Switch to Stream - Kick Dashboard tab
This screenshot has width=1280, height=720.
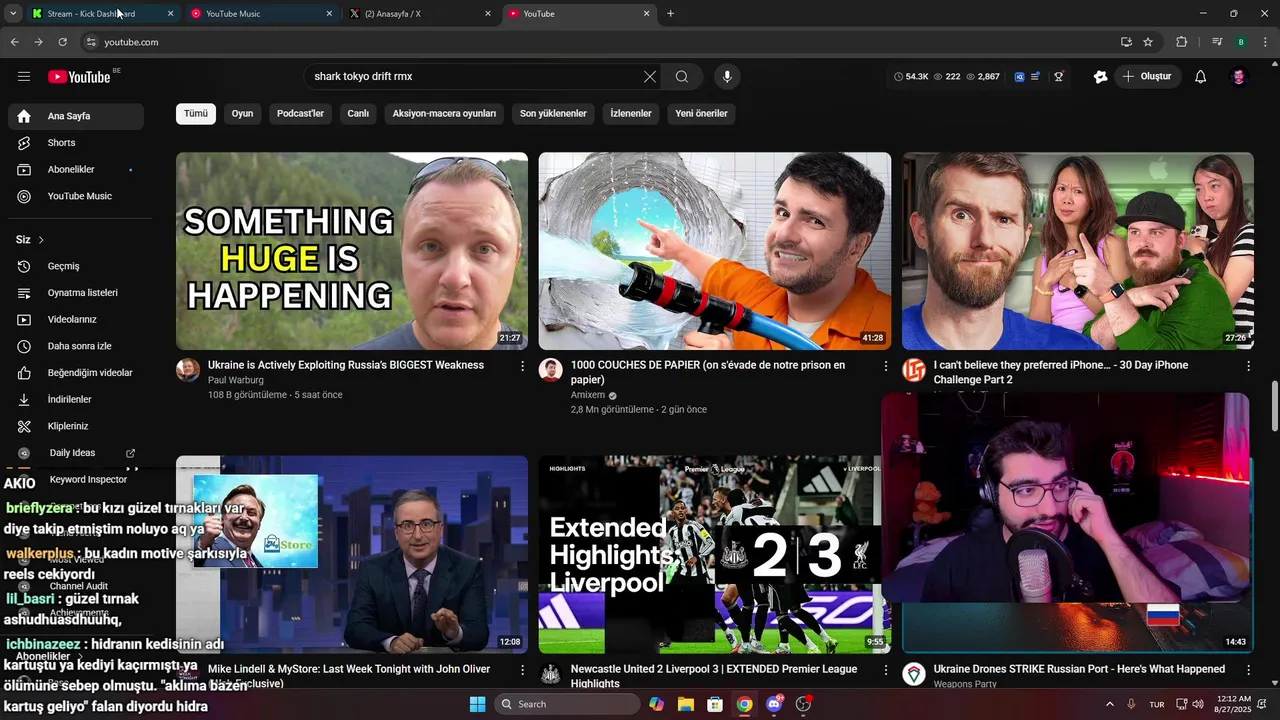tap(103, 14)
